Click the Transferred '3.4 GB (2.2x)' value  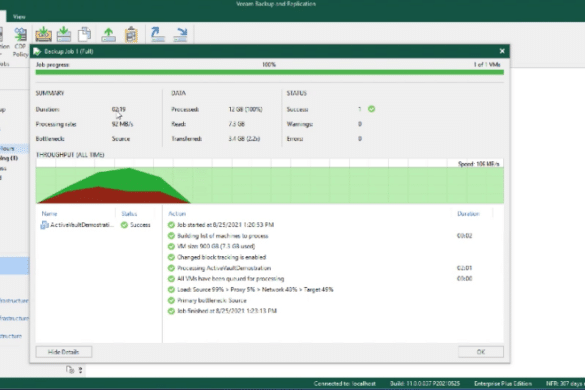244,138
